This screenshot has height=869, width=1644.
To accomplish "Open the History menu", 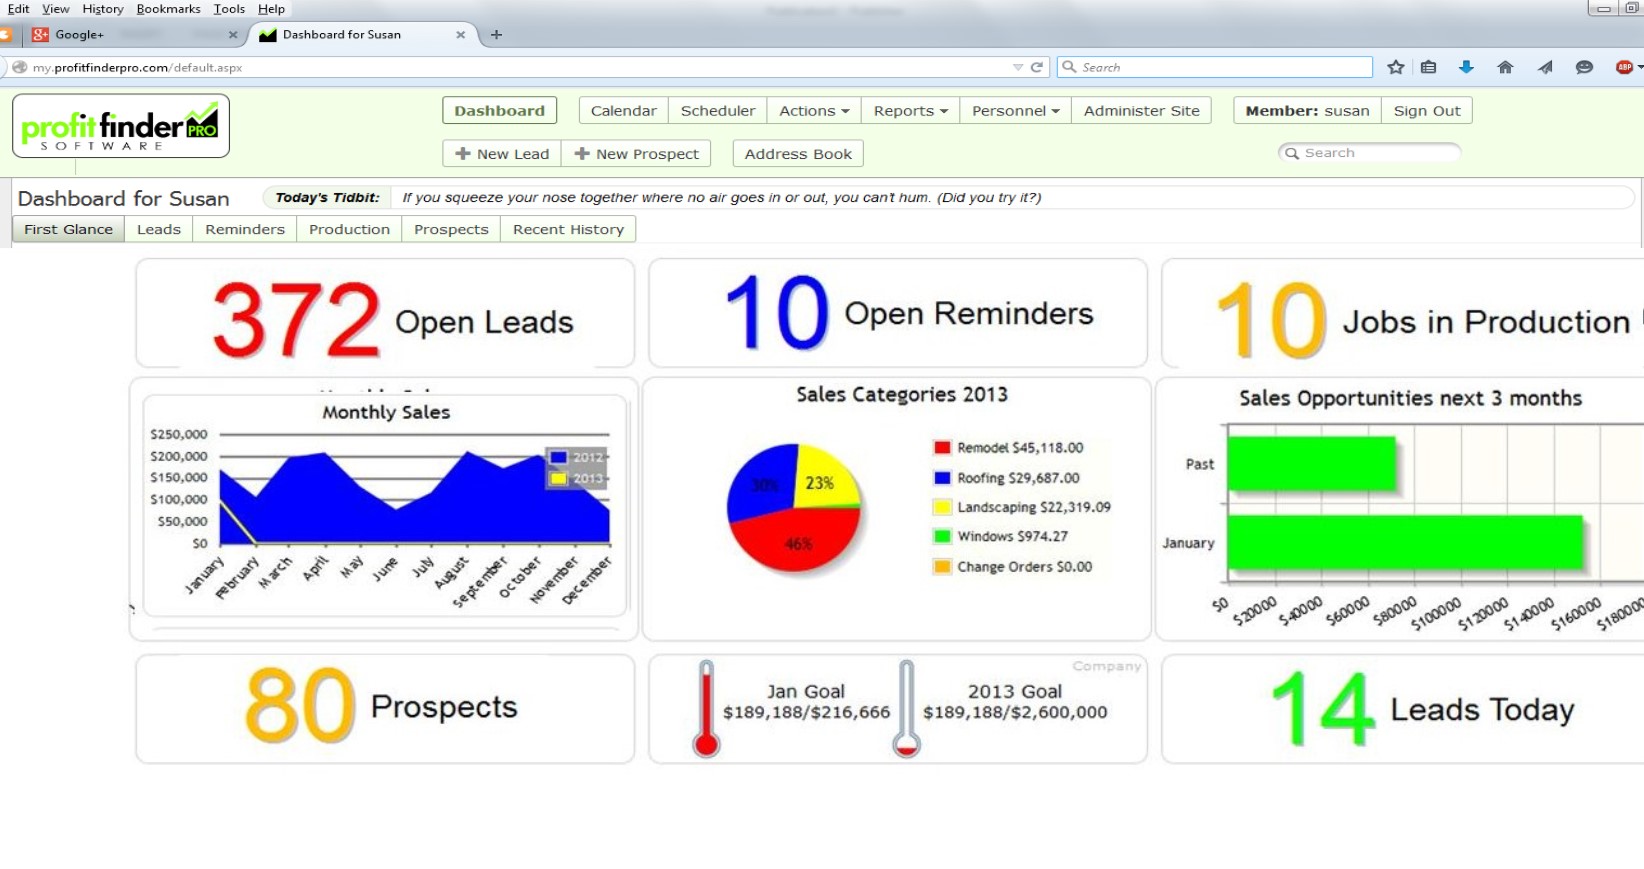I will (103, 8).
